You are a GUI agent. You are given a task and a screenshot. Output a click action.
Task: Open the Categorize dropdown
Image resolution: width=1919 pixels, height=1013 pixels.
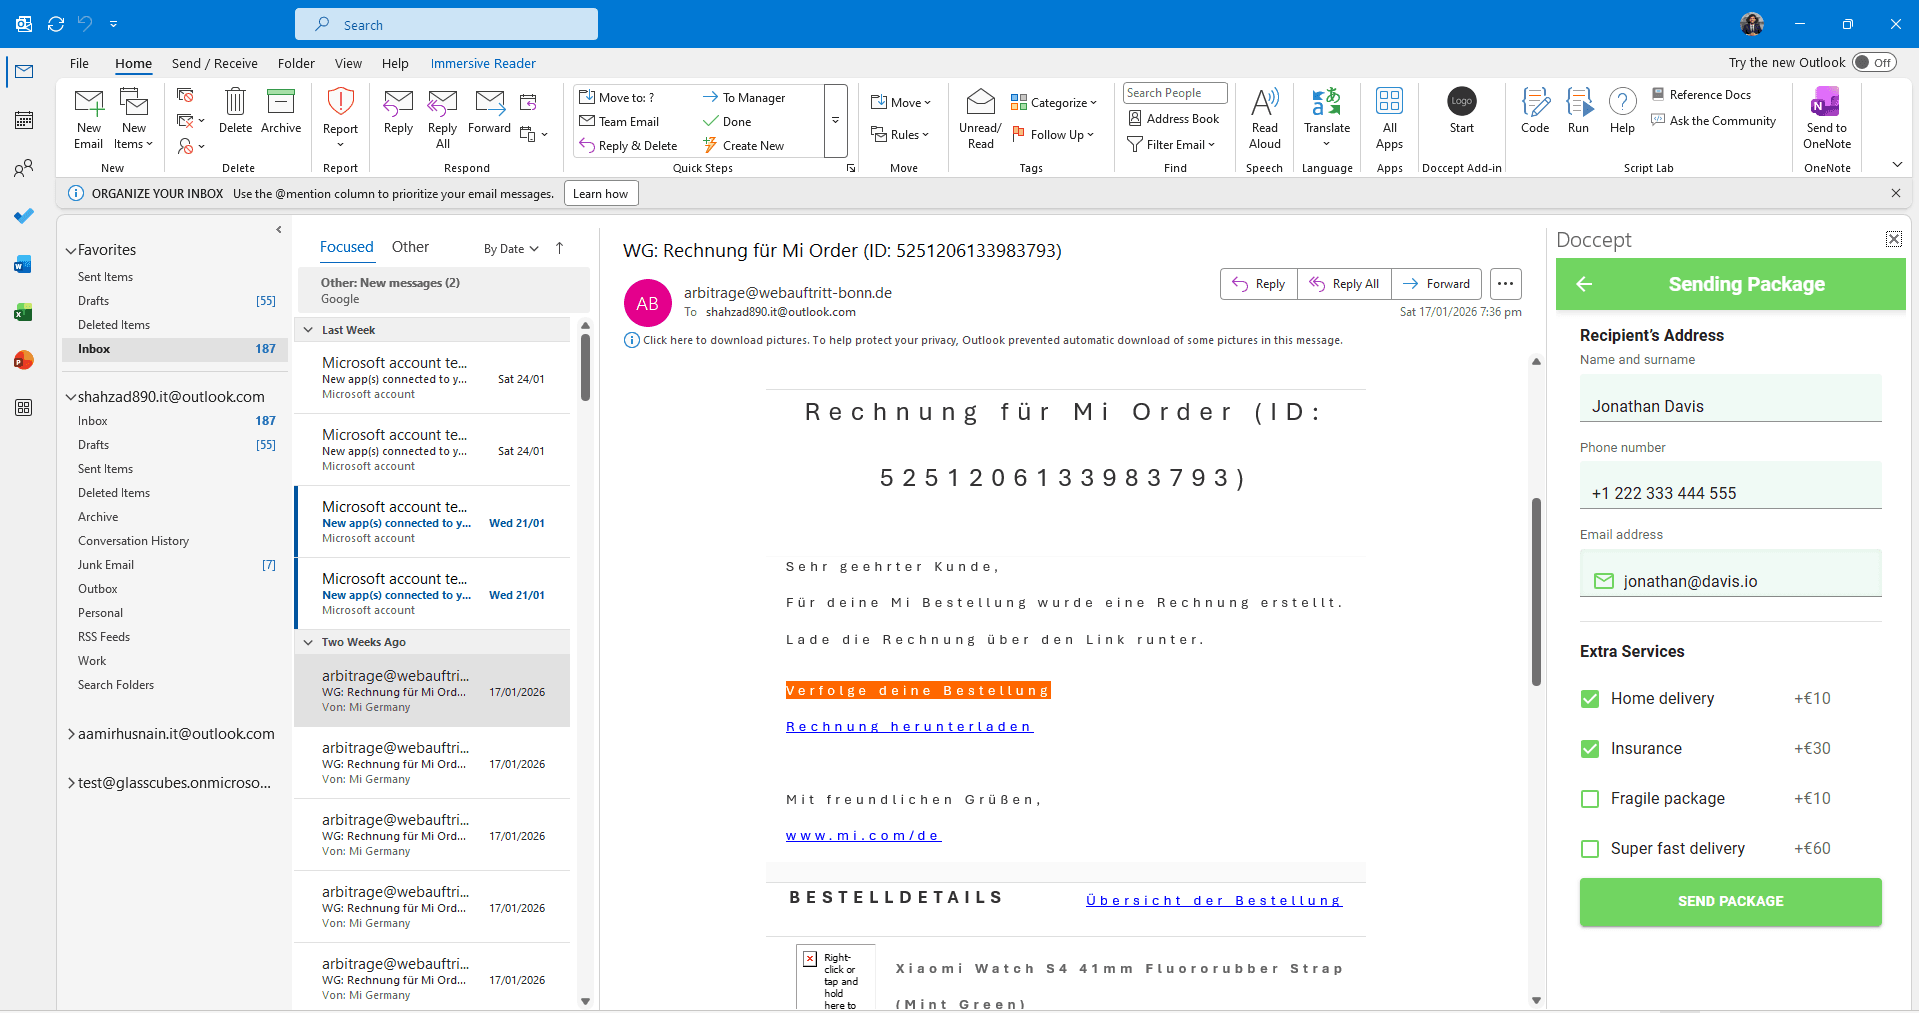click(x=1054, y=103)
